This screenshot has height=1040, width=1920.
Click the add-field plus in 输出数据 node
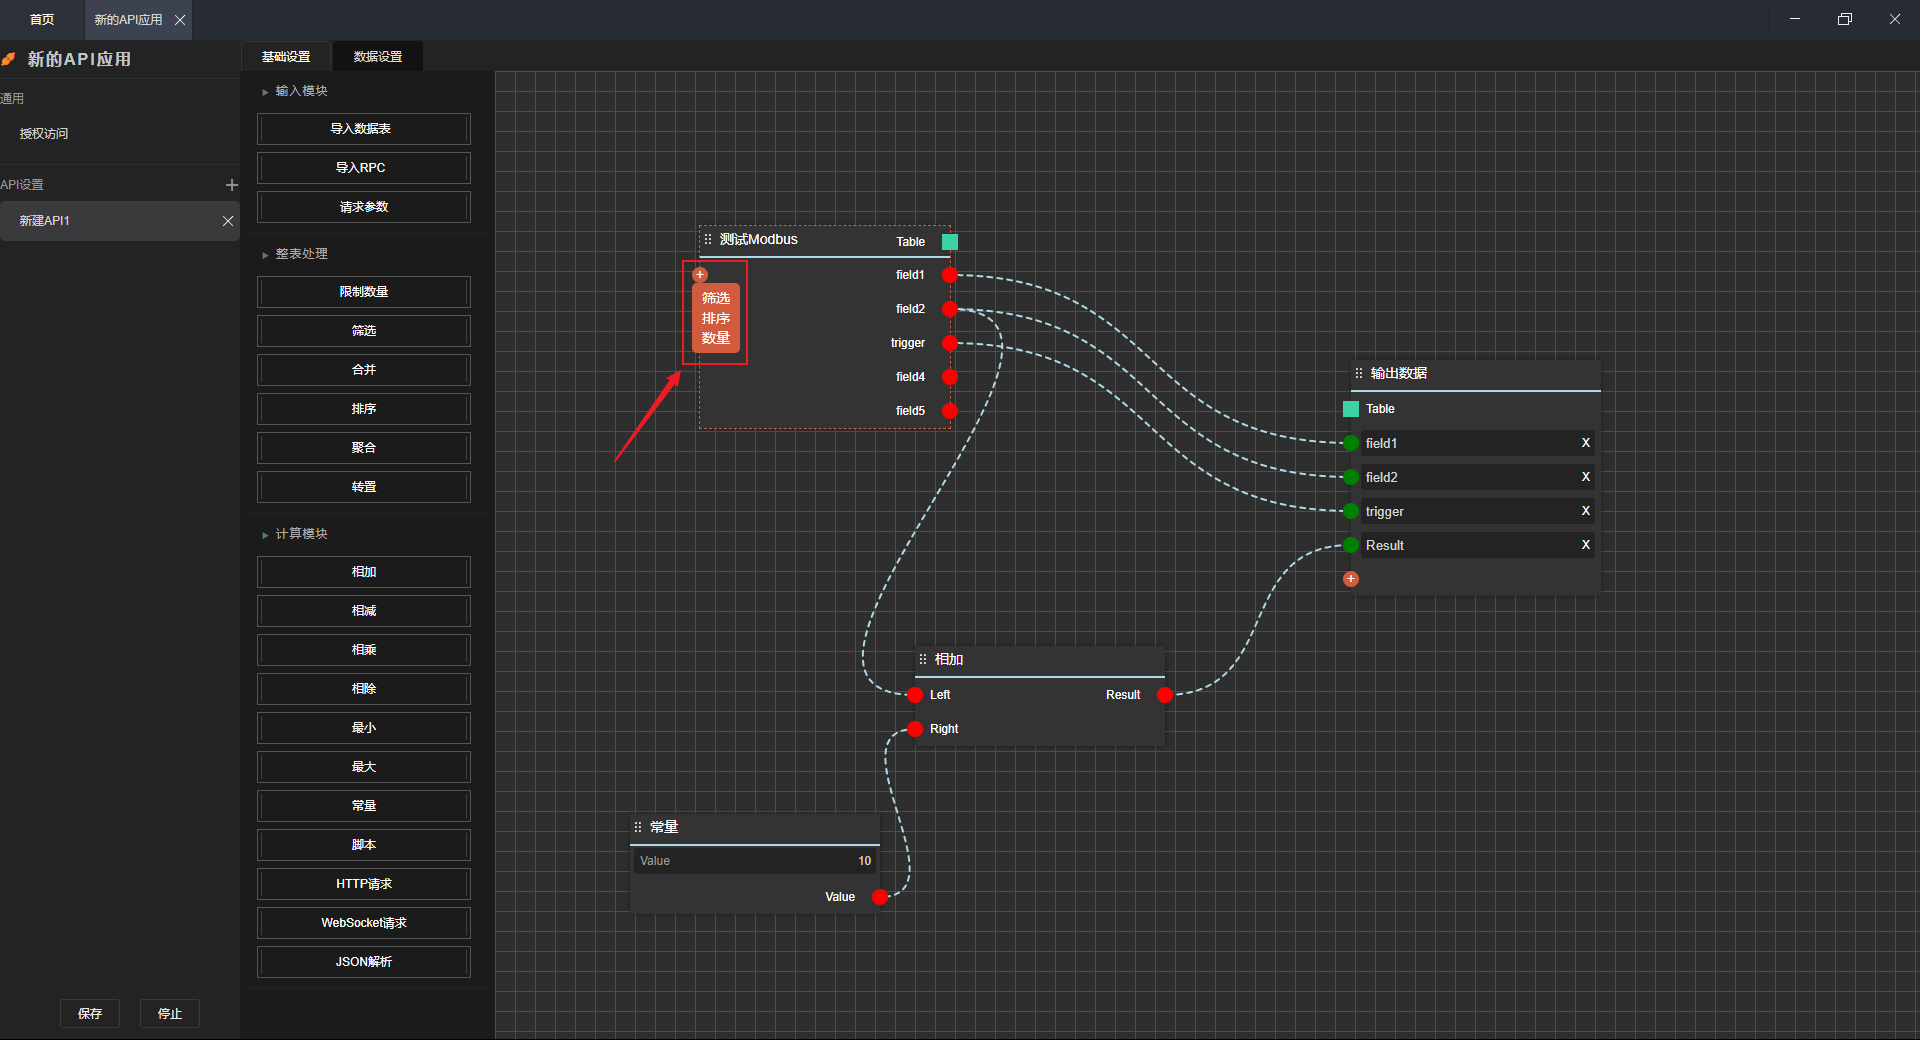pos(1351,579)
